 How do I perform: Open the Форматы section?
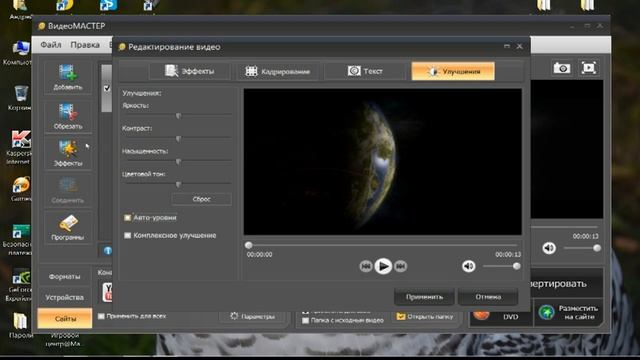pyautogui.click(x=64, y=277)
